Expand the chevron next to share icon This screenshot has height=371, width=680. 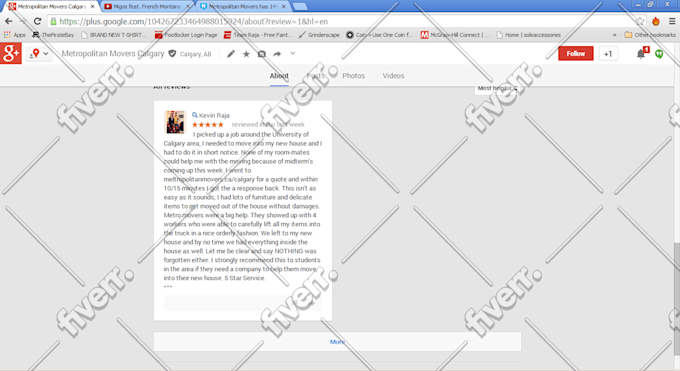coord(293,53)
